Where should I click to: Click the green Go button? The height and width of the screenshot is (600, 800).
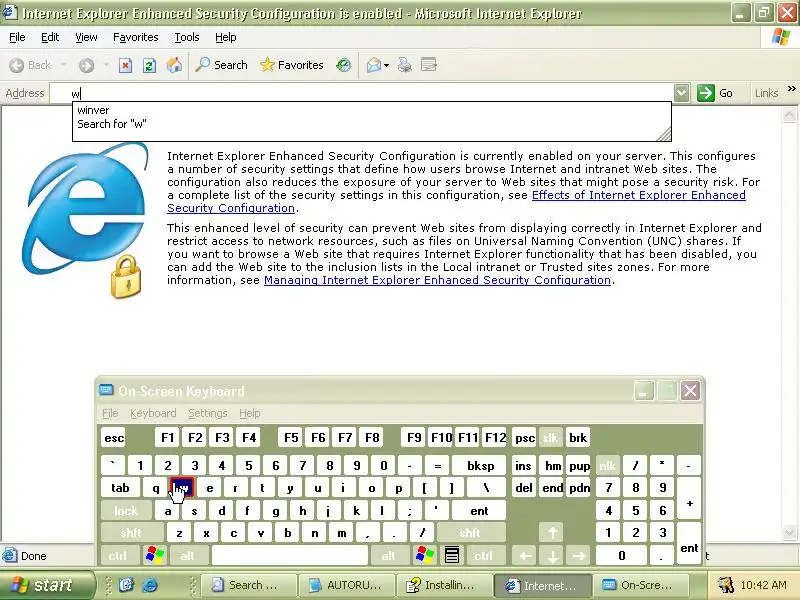[715, 93]
